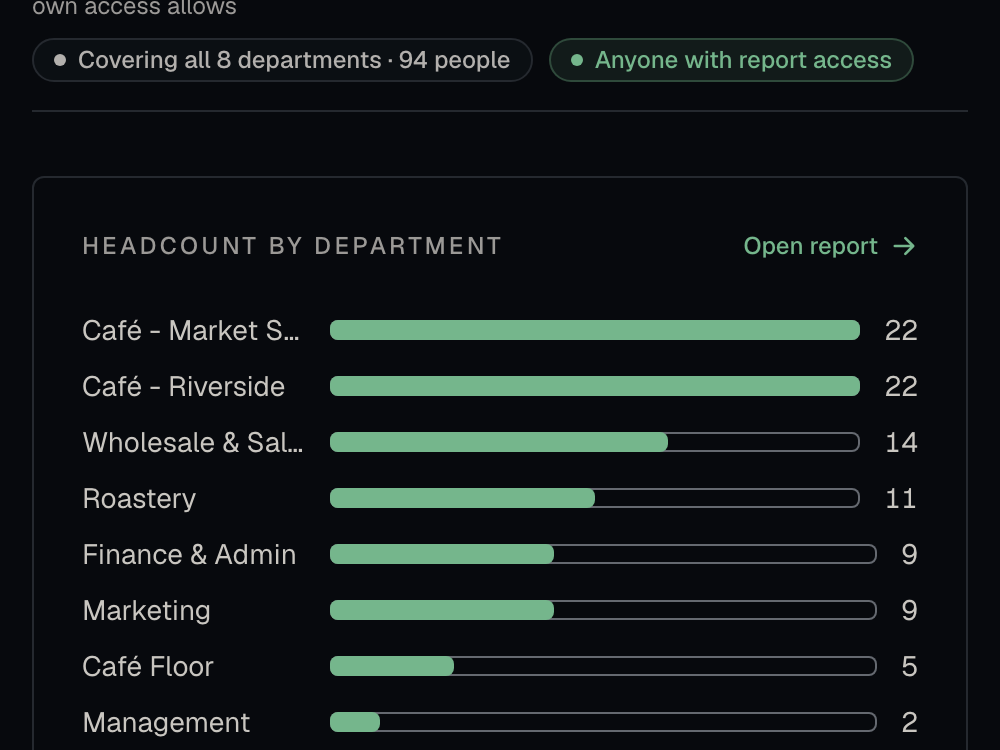
Task: Click the Marketing department label
Action: [x=147, y=610]
